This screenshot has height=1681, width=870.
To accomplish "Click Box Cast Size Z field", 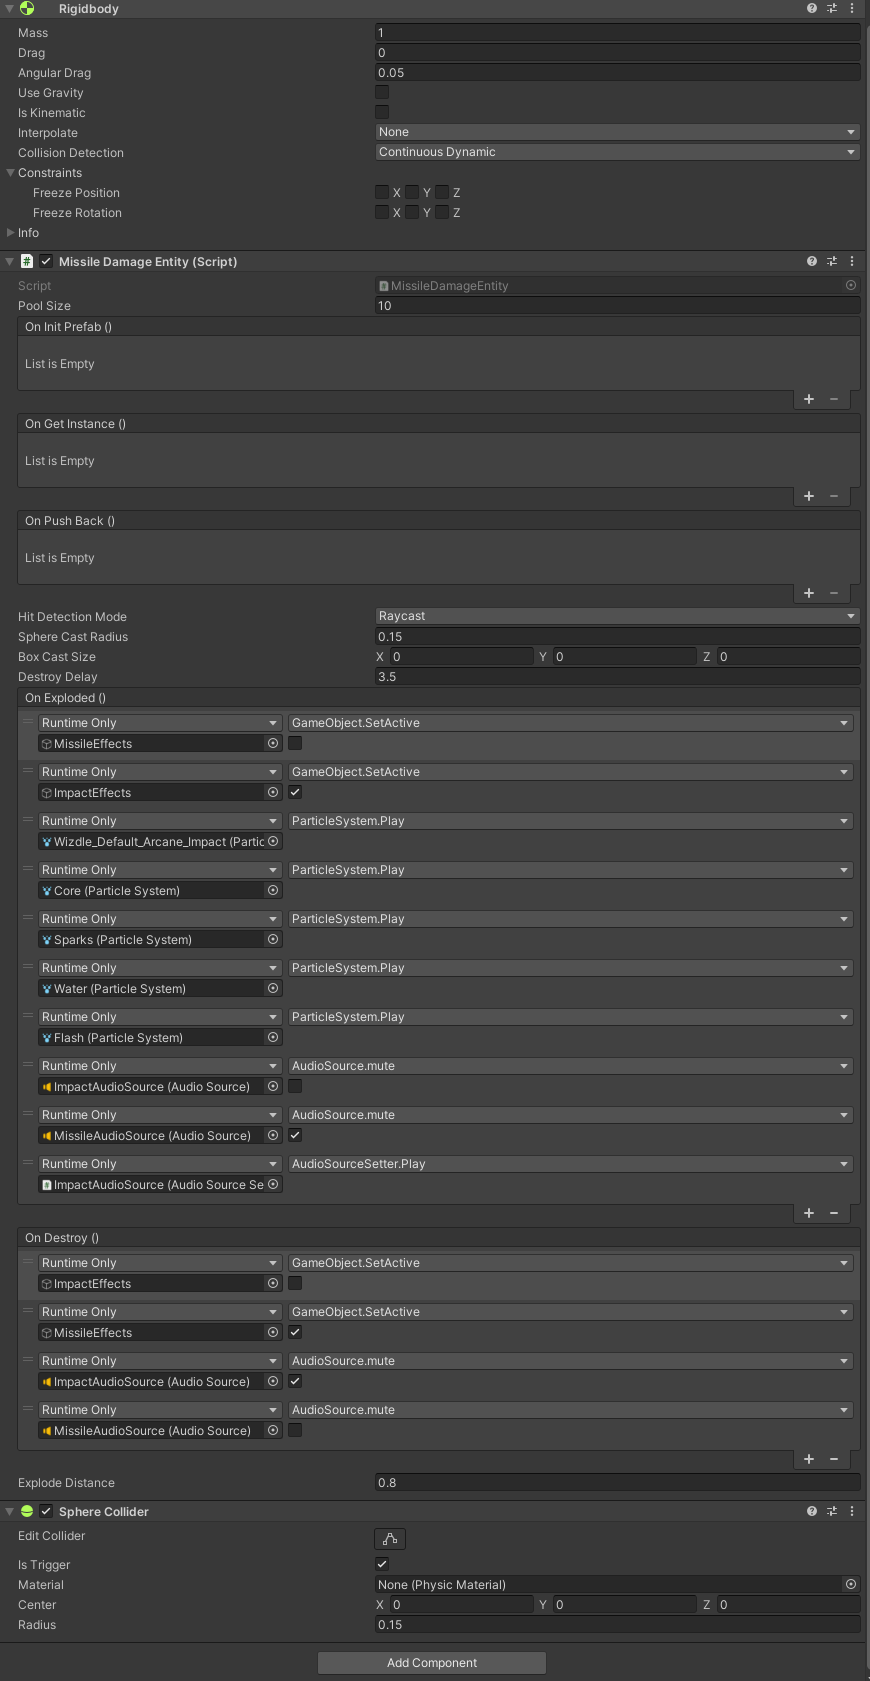I will [788, 656].
